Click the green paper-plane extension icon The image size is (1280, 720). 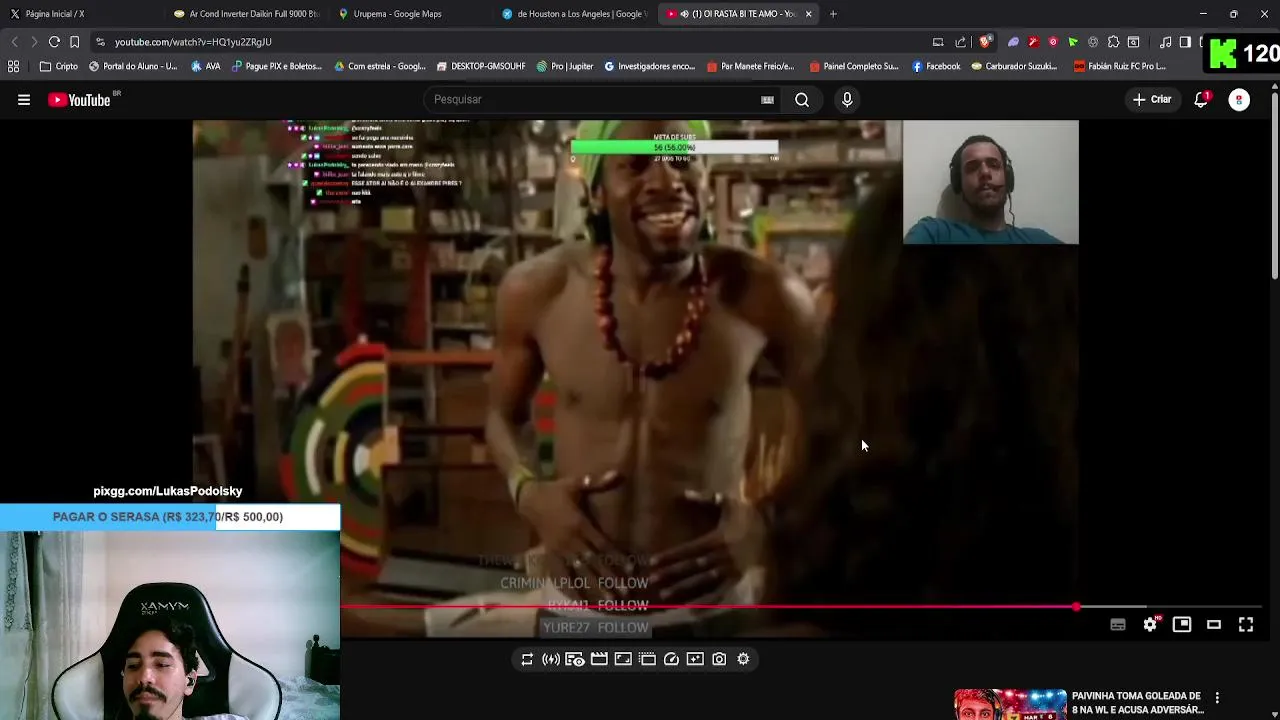[x=1073, y=42]
